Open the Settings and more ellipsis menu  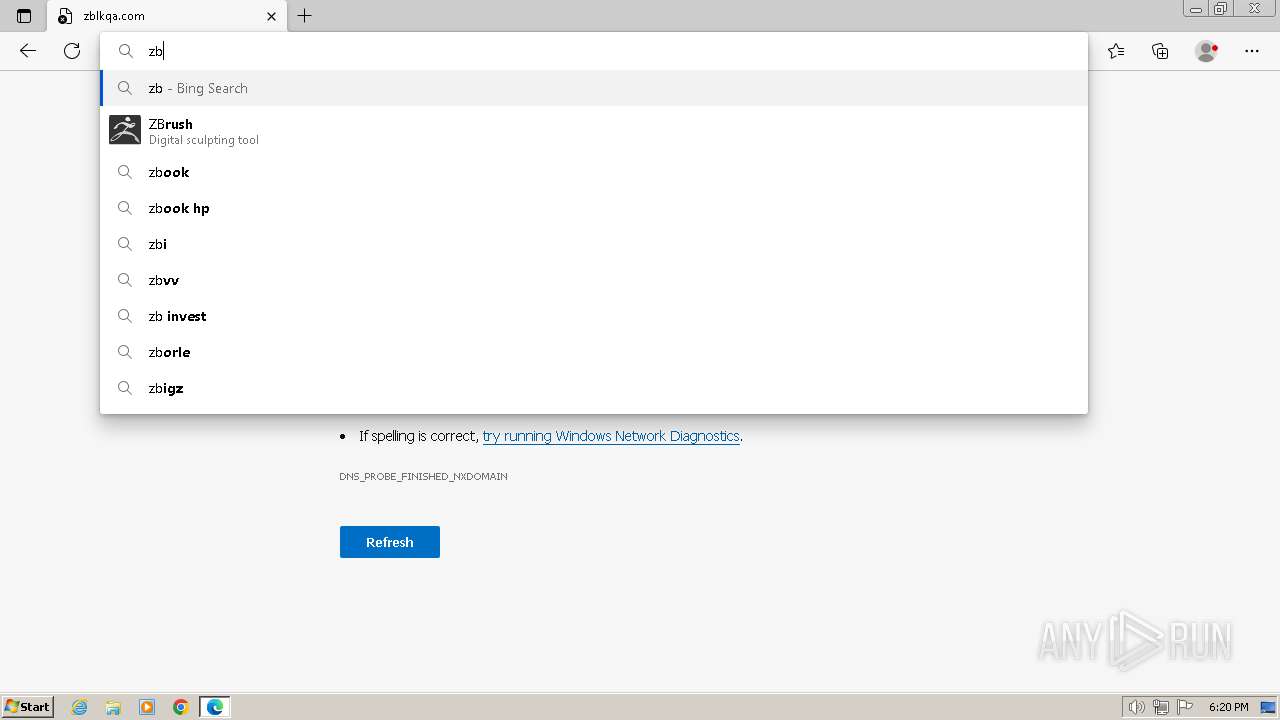1252,51
